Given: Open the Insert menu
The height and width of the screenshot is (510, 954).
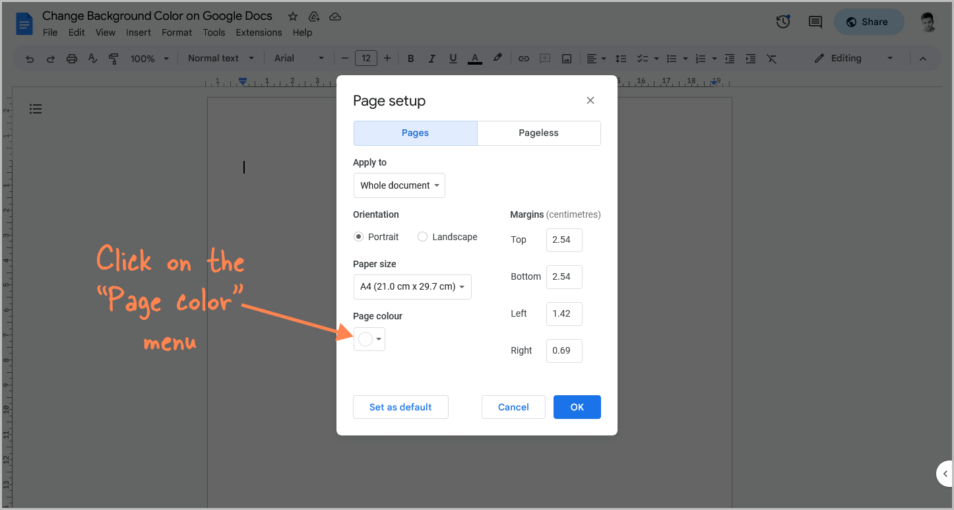Looking at the screenshot, I should [x=138, y=32].
